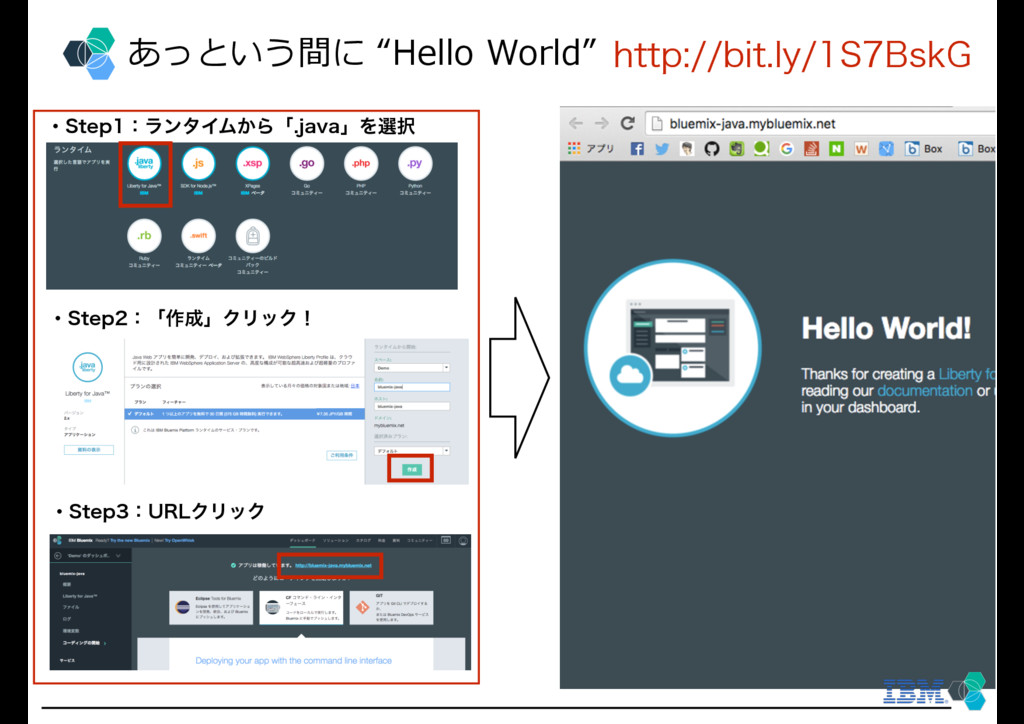Open the first Box bookmark
This screenshot has height=724, width=1024.
[x=923, y=149]
